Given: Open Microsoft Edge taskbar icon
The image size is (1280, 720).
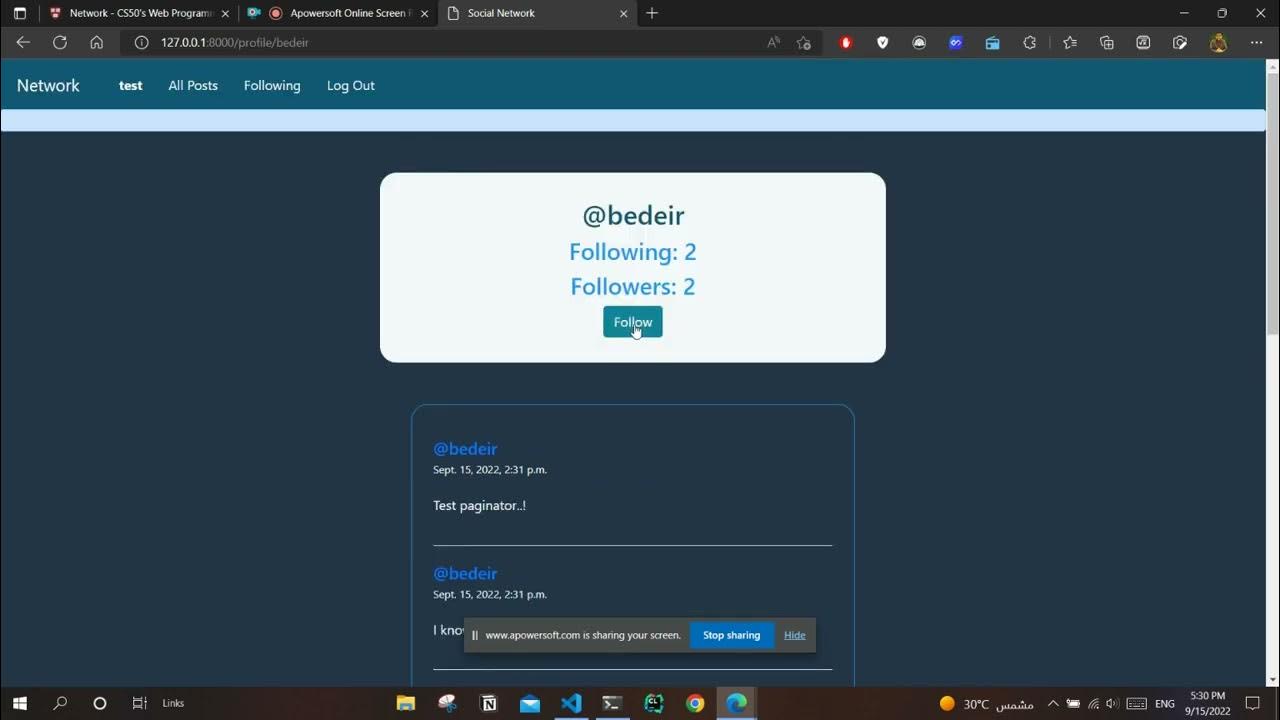Looking at the screenshot, I should (736, 703).
